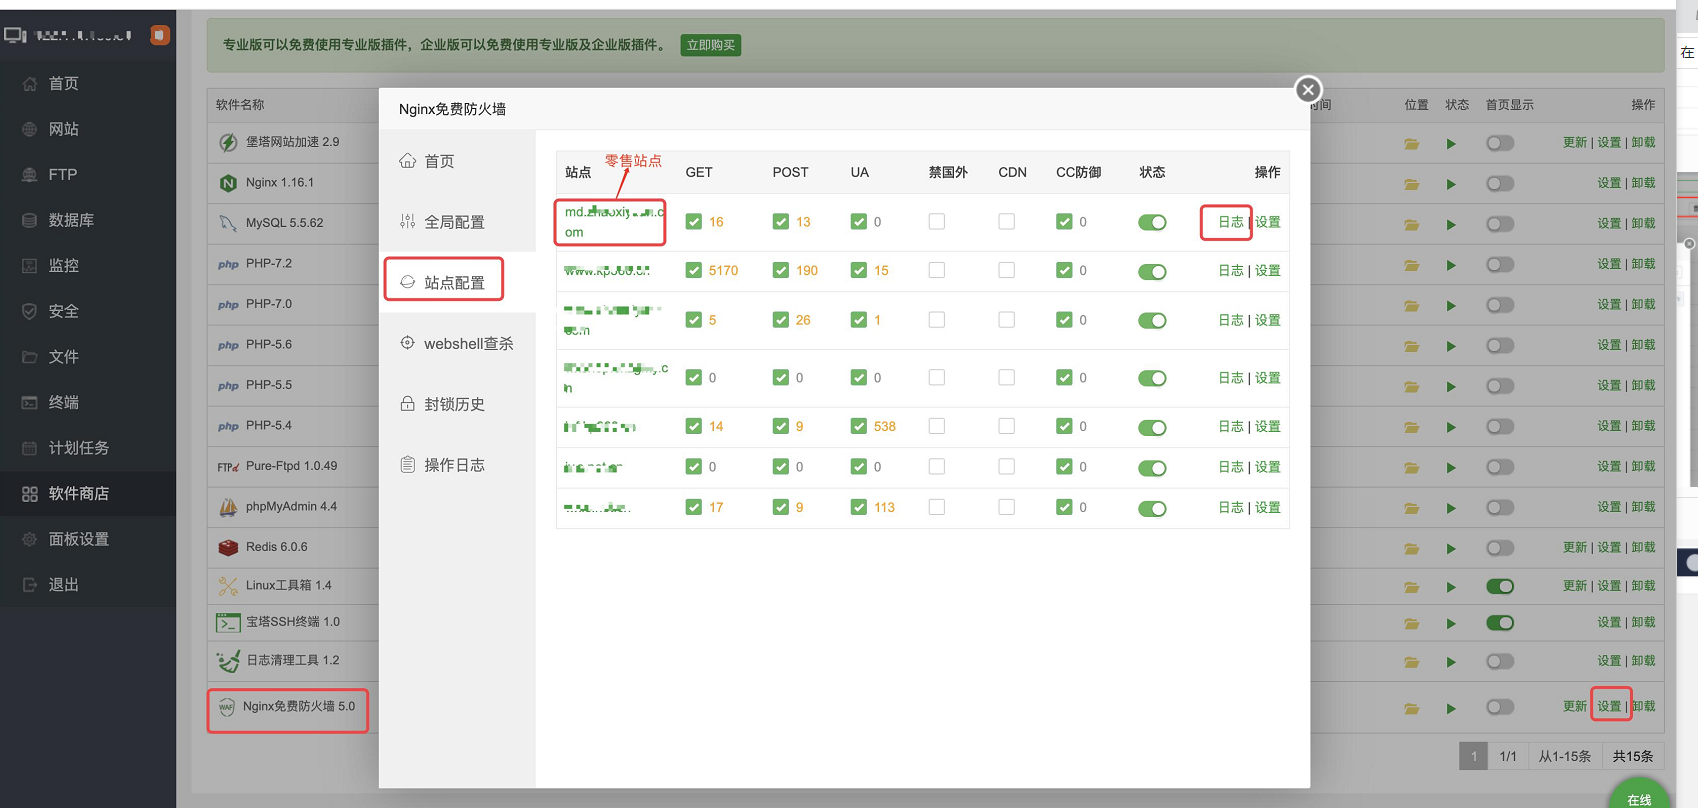
Task: Click the 终端 terminal icon in sidebar
Action: pyautogui.click(x=30, y=402)
